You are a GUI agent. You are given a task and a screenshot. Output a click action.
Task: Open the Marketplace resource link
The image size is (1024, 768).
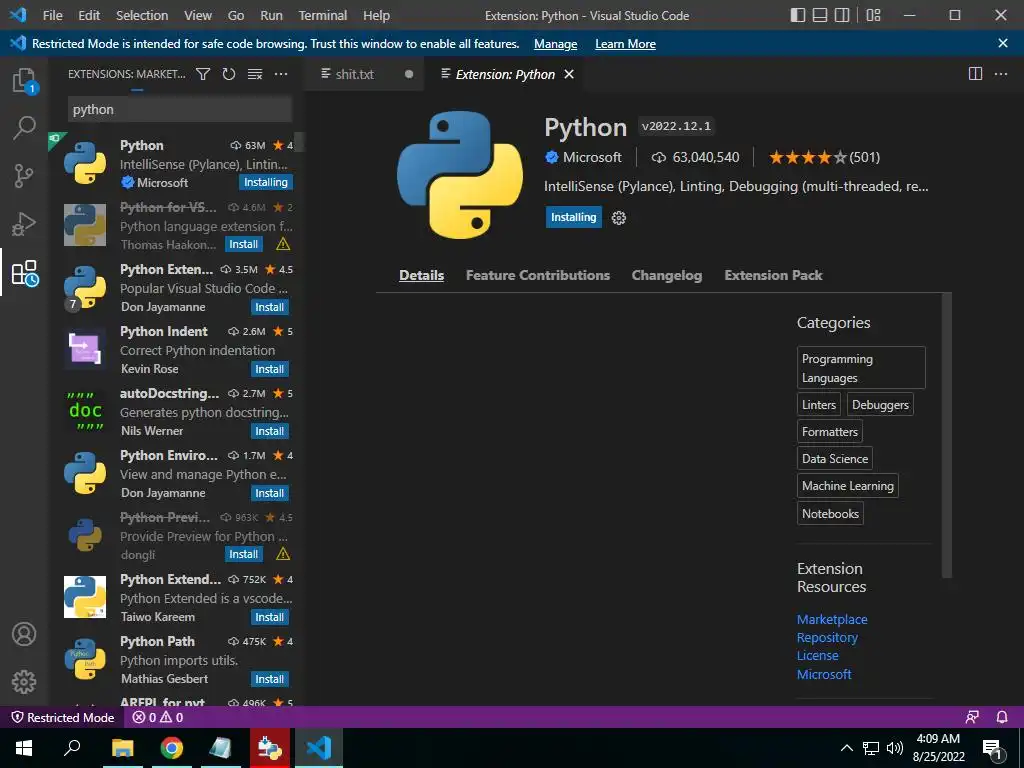pos(832,619)
